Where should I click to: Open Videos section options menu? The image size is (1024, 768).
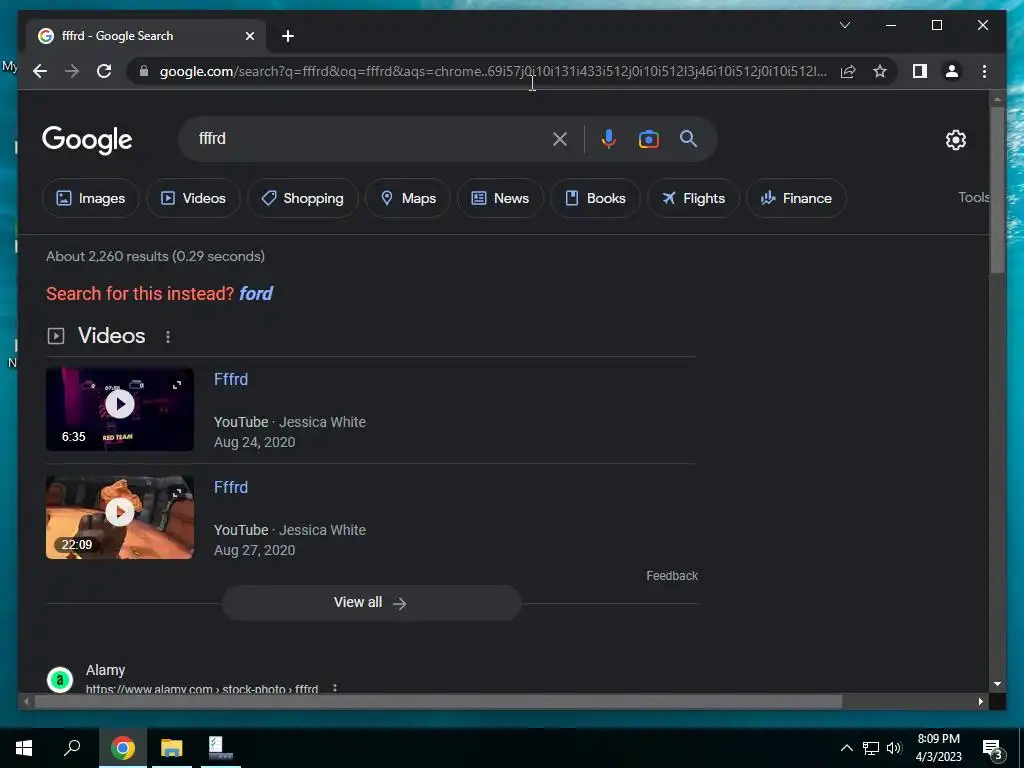168,337
